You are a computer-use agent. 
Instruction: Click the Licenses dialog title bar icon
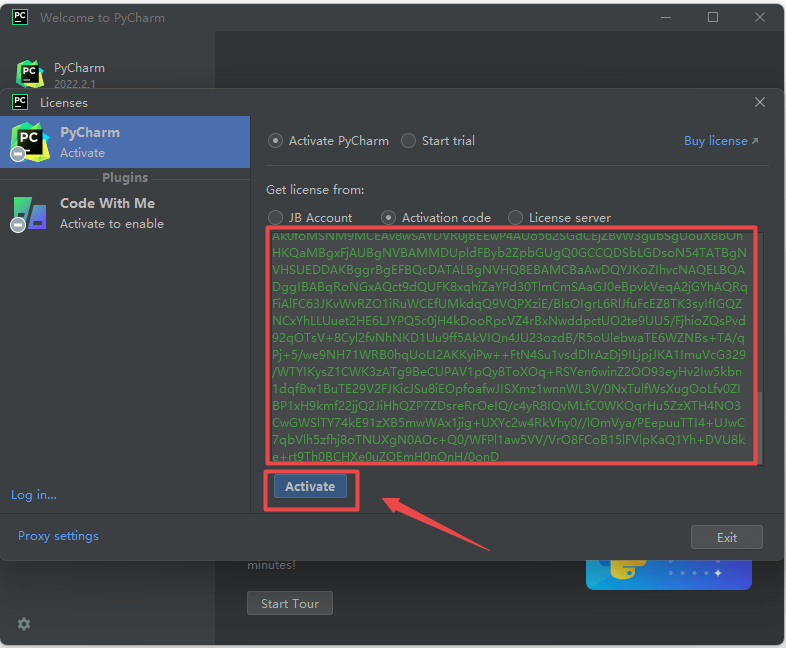coord(19,102)
